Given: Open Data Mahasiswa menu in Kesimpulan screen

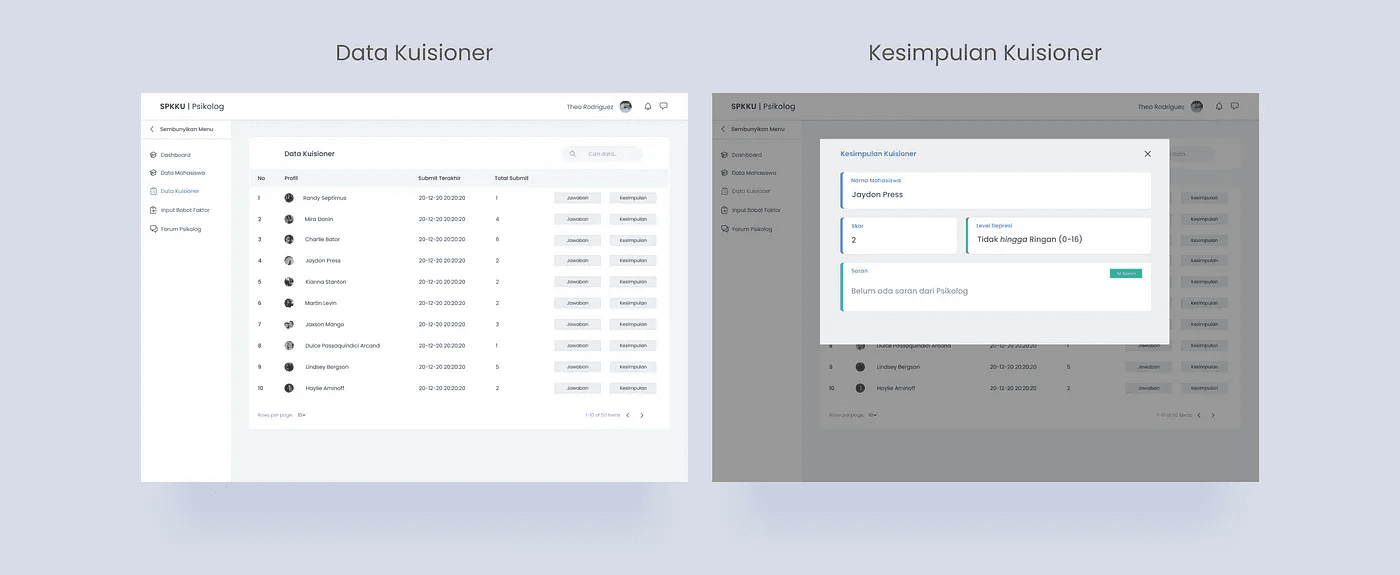Looking at the screenshot, I should (x=749, y=173).
